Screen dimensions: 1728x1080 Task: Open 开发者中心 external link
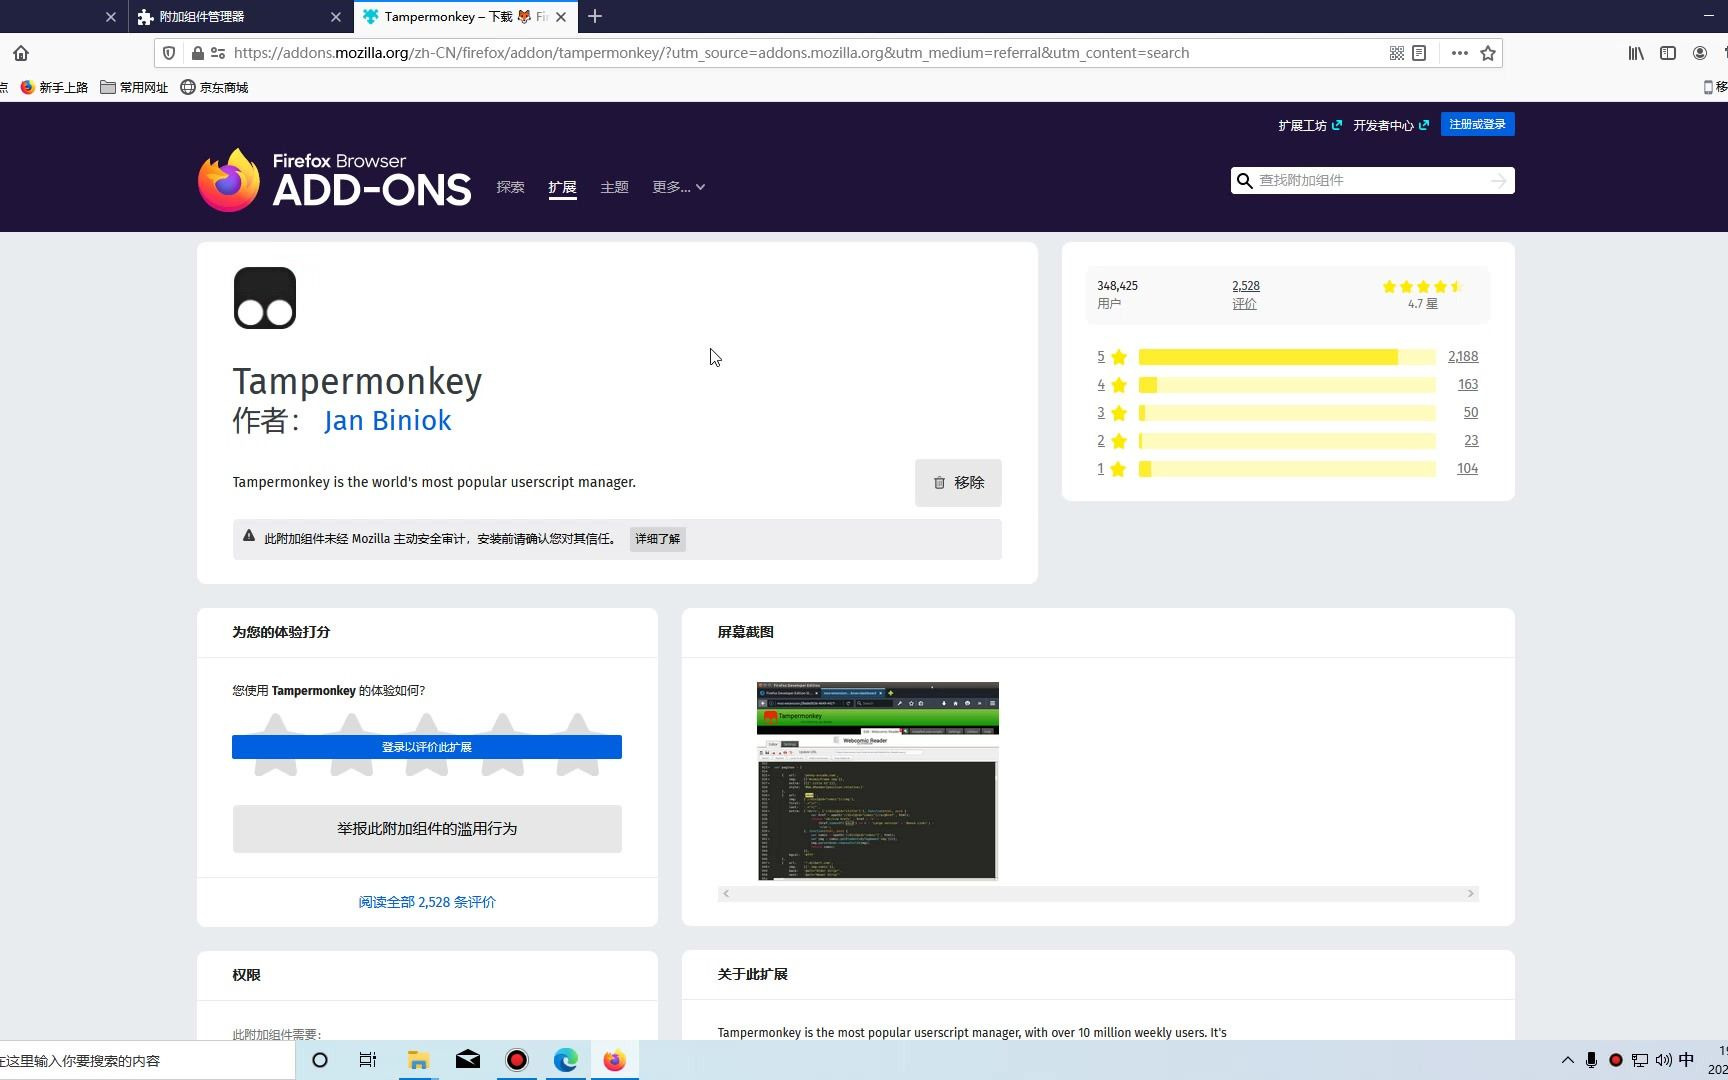click(1391, 125)
